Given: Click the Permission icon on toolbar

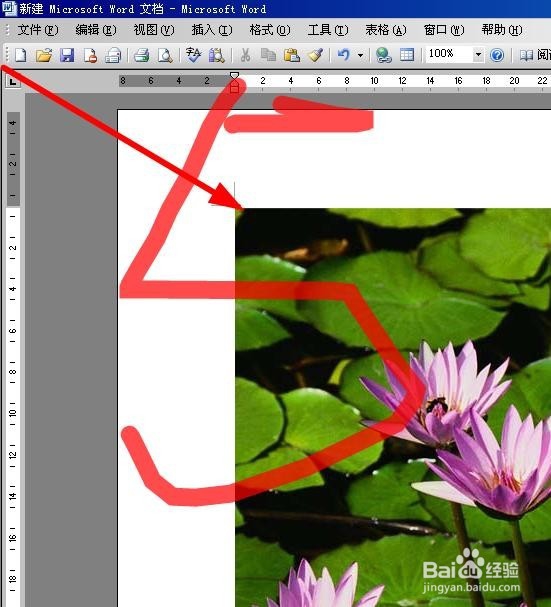Looking at the screenshot, I should point(90,55).
